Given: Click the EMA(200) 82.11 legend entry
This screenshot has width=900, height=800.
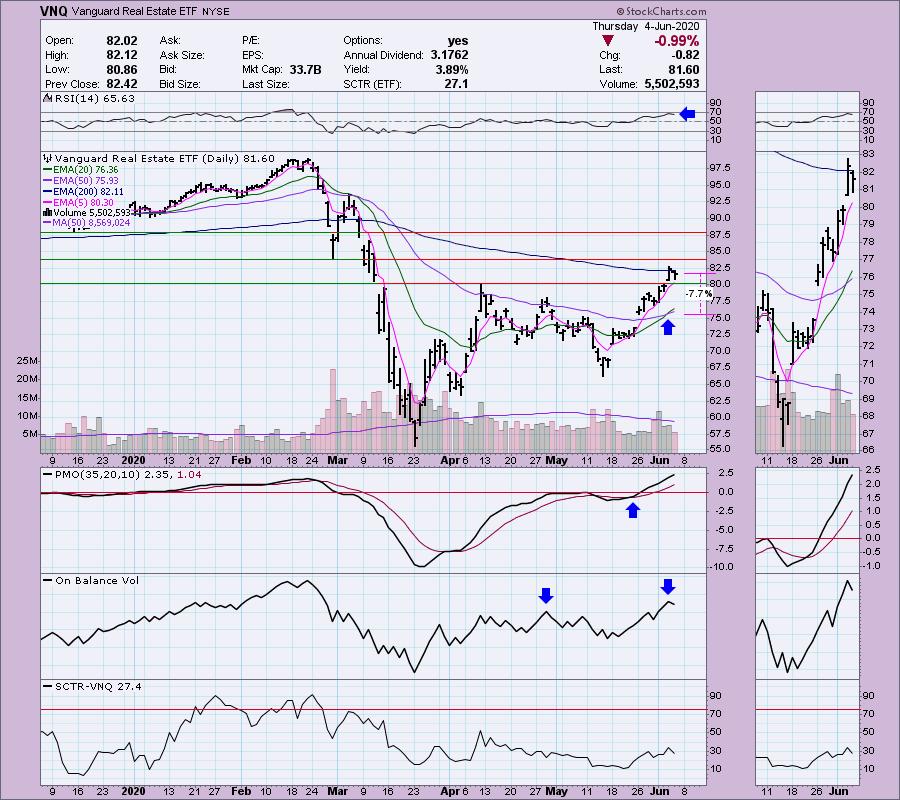Looking at the screenshot, I should coord(88,192).
